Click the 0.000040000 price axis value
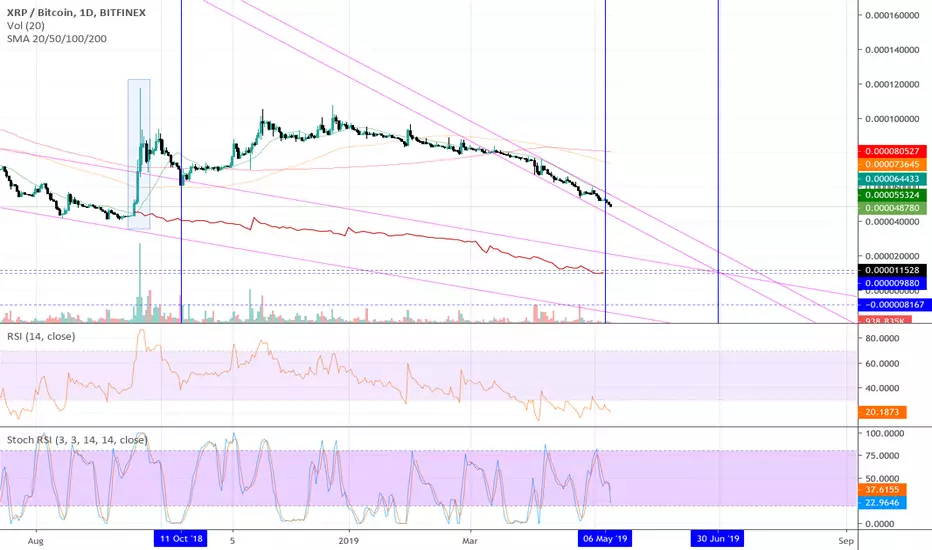The image size is (932, 550). coord(892,222)
